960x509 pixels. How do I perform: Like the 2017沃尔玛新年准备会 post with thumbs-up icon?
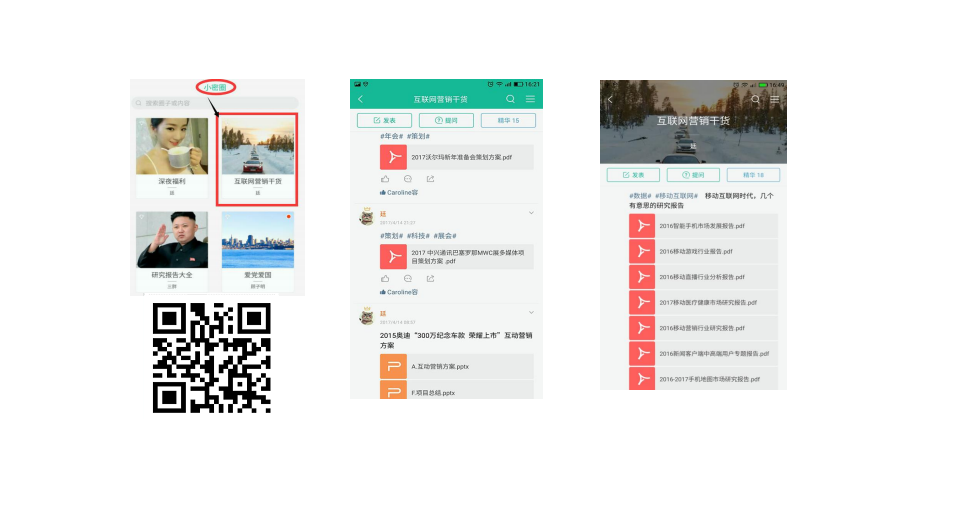pos(385,179)
